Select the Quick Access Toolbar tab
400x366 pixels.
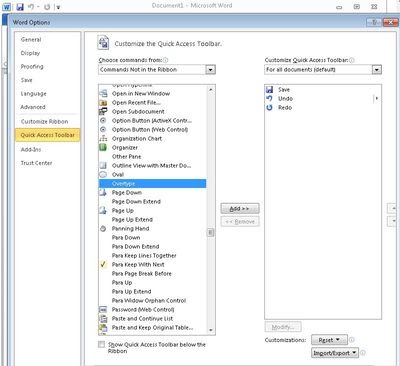point(48,135)
